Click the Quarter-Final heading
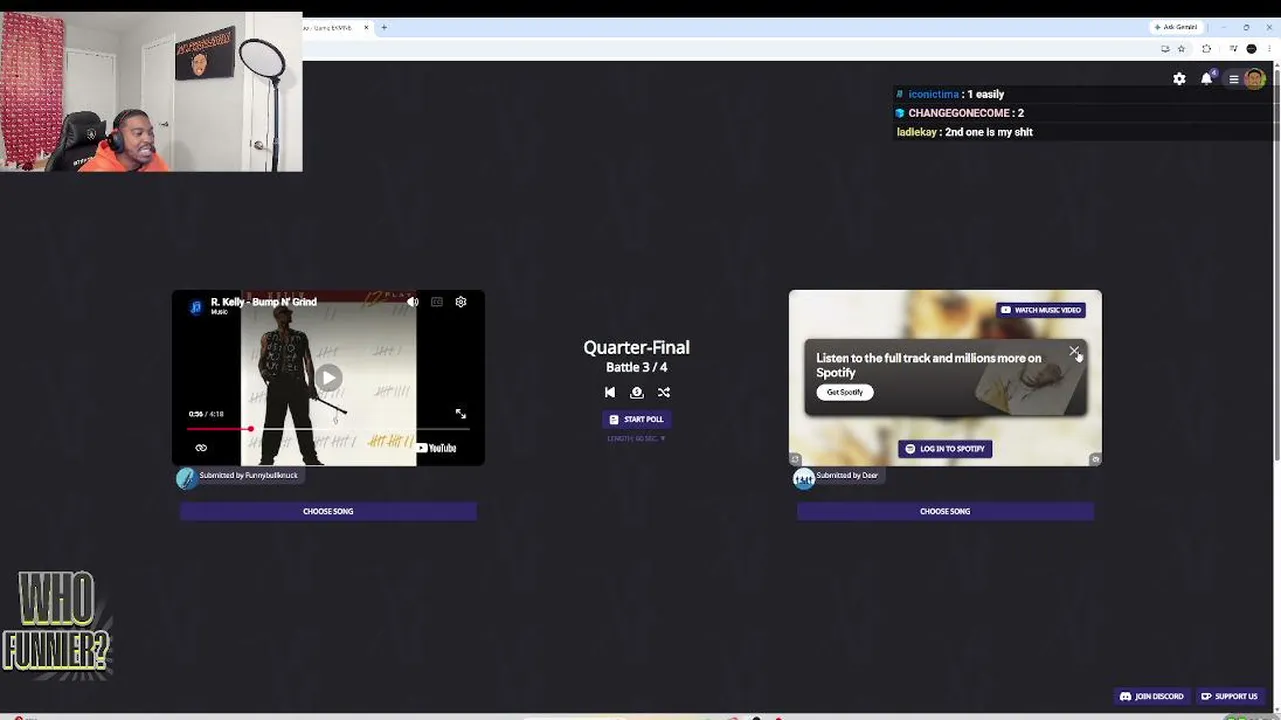Viewport: 1281px width, 720px height. [636, 347]
